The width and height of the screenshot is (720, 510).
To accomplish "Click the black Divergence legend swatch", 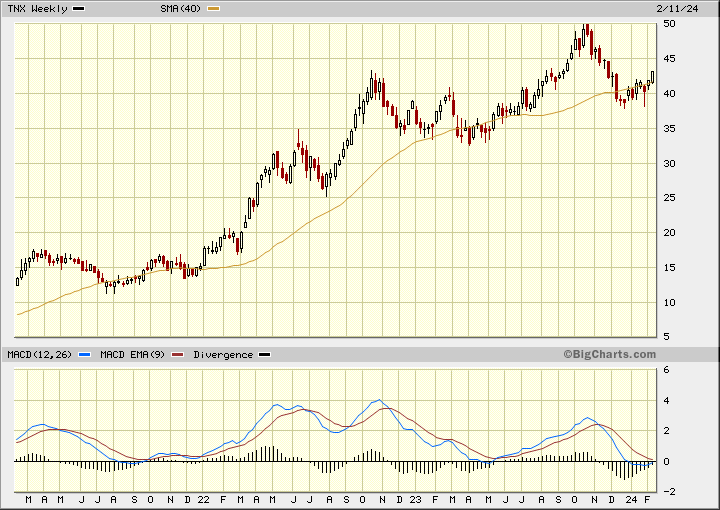I will click(x=264, y=355).
